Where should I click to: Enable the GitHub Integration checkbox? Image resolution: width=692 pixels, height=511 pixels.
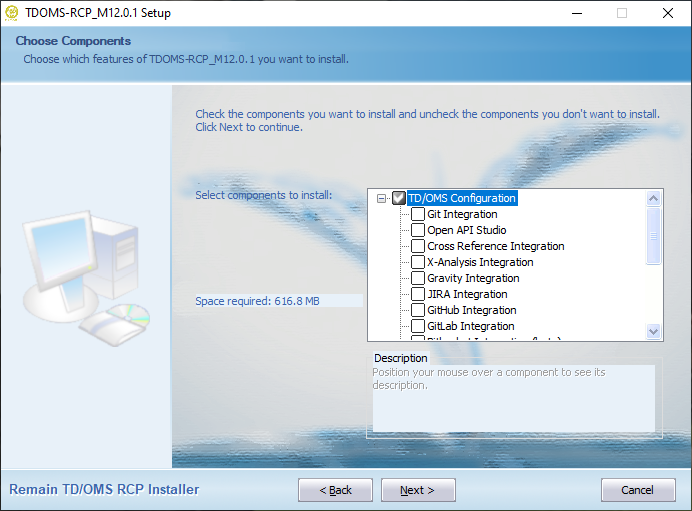pos(418,310)
